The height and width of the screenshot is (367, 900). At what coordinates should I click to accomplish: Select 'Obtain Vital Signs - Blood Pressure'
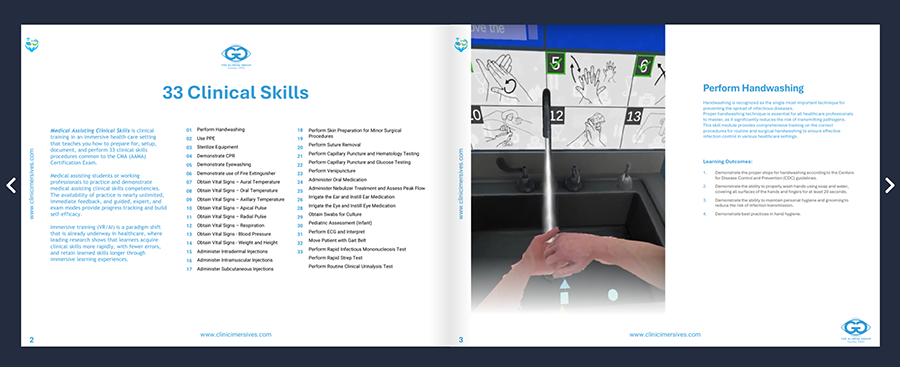tap(234, 234)
